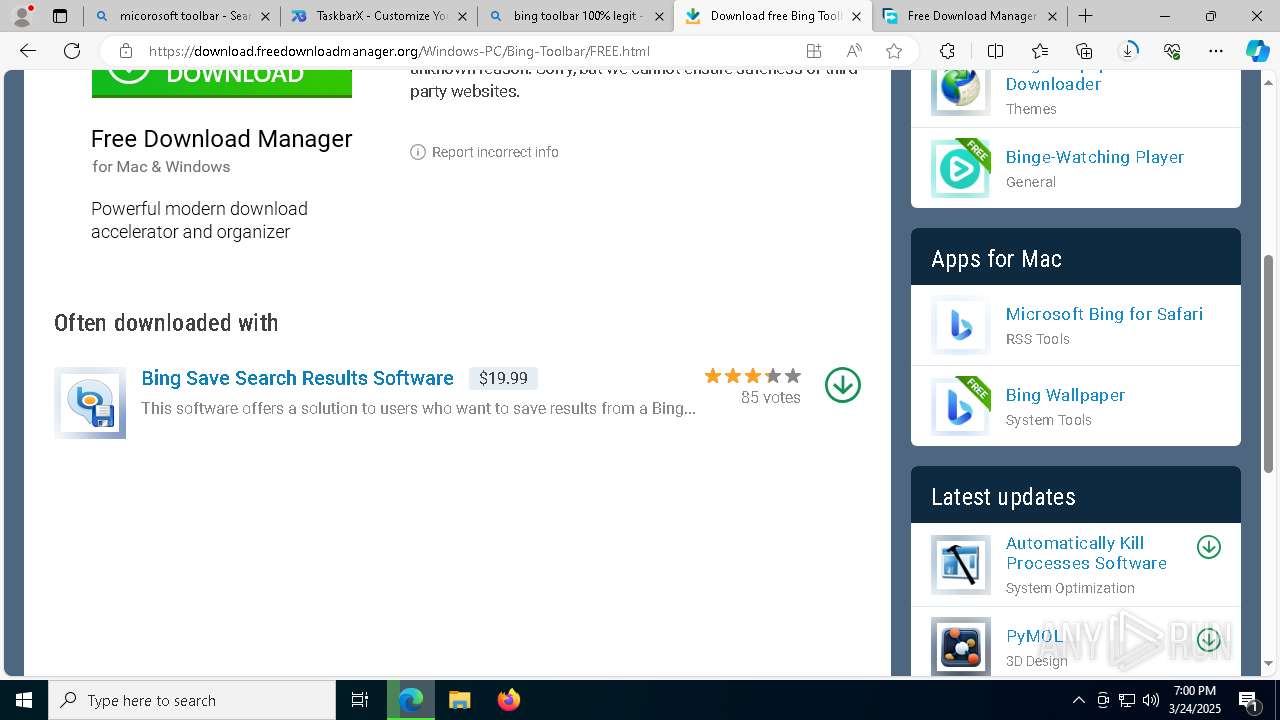Click the taskbar clock showing 7:00 PM

(1195, 700)
